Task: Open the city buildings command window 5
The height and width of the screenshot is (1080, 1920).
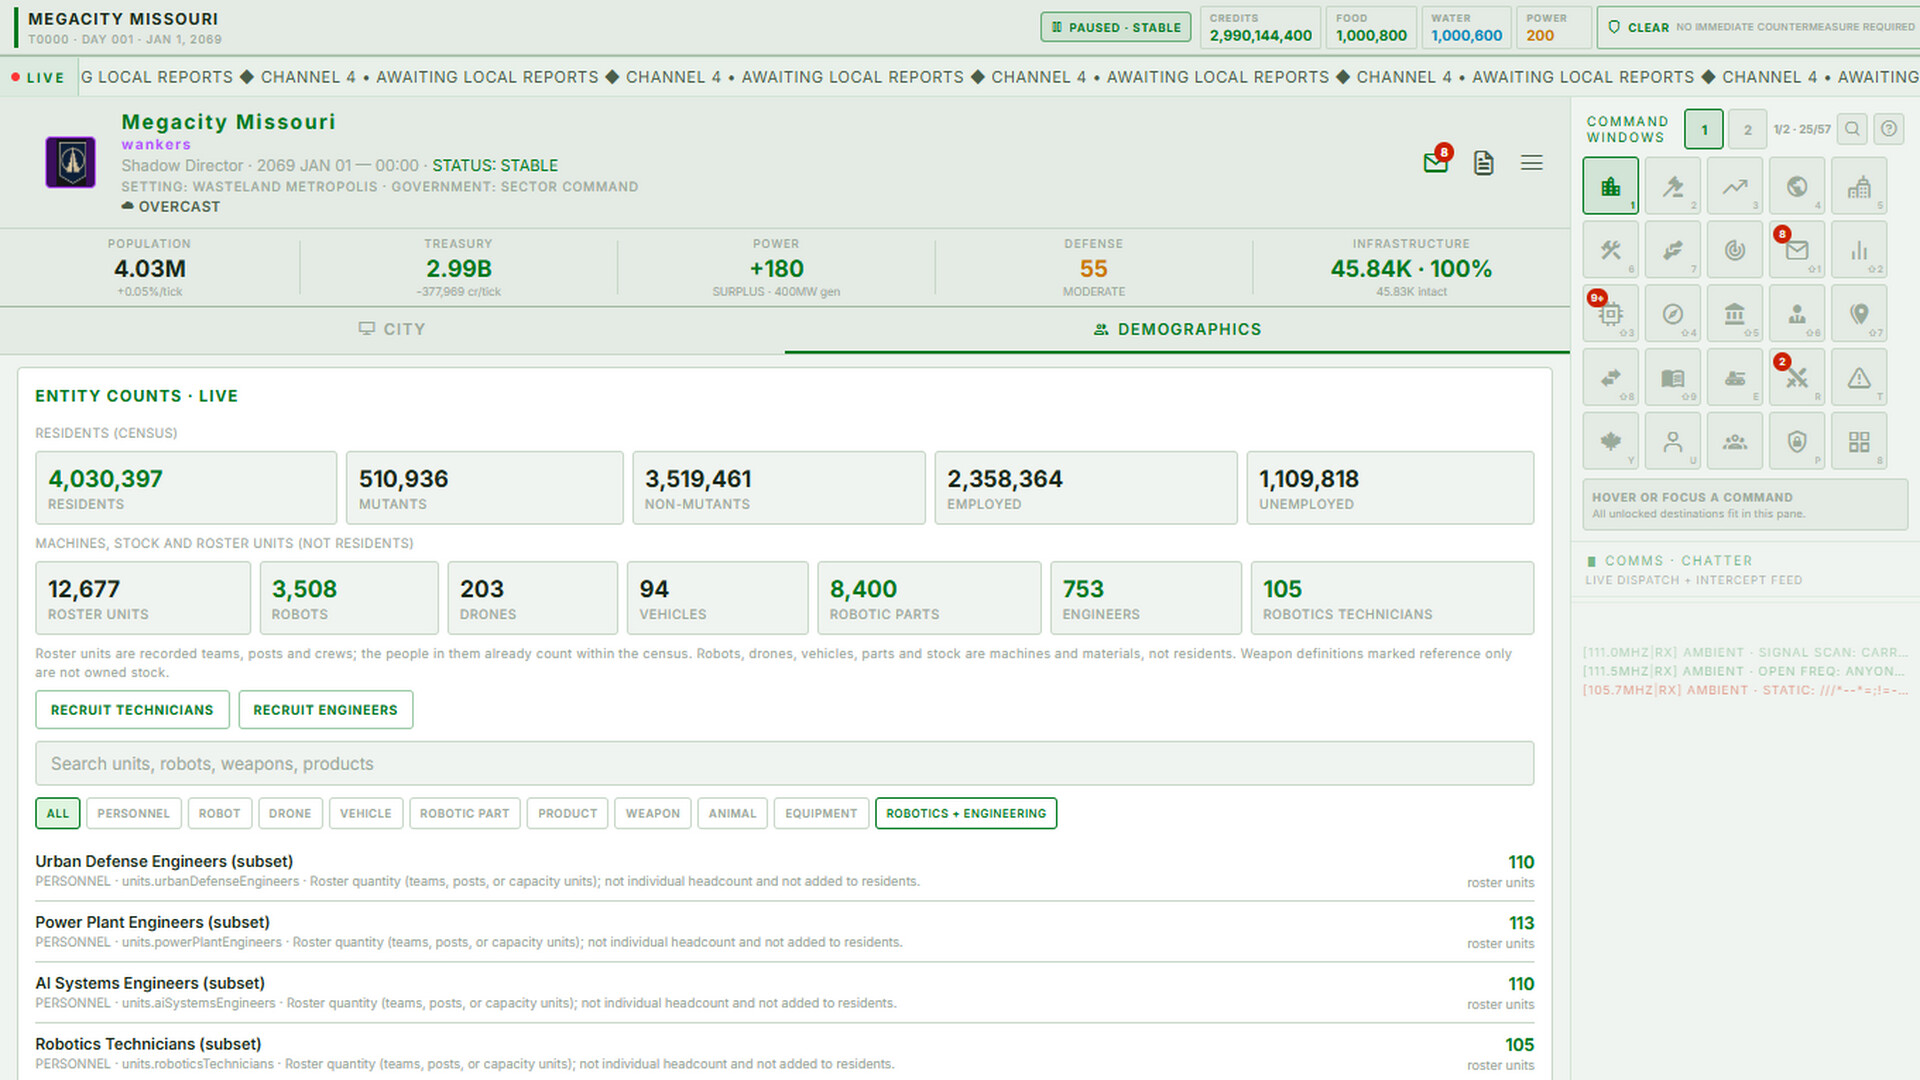Action: coord(1858,186)
